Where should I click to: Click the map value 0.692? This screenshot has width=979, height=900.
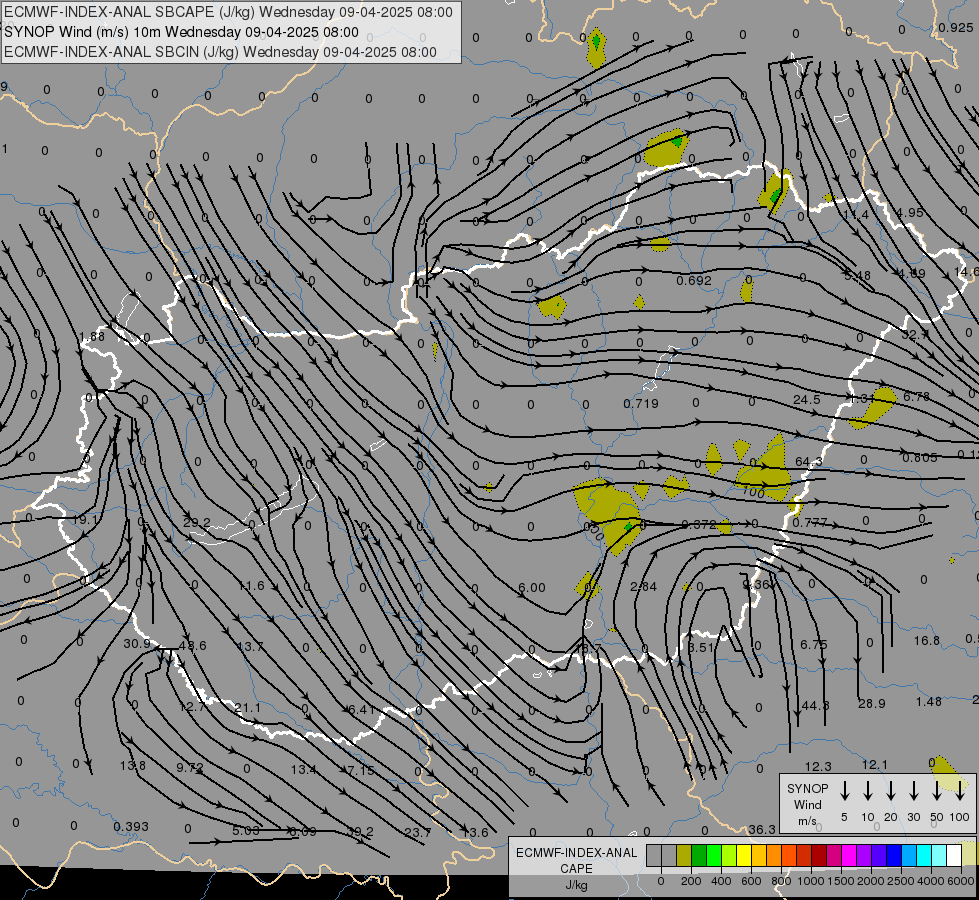point(694,280)
